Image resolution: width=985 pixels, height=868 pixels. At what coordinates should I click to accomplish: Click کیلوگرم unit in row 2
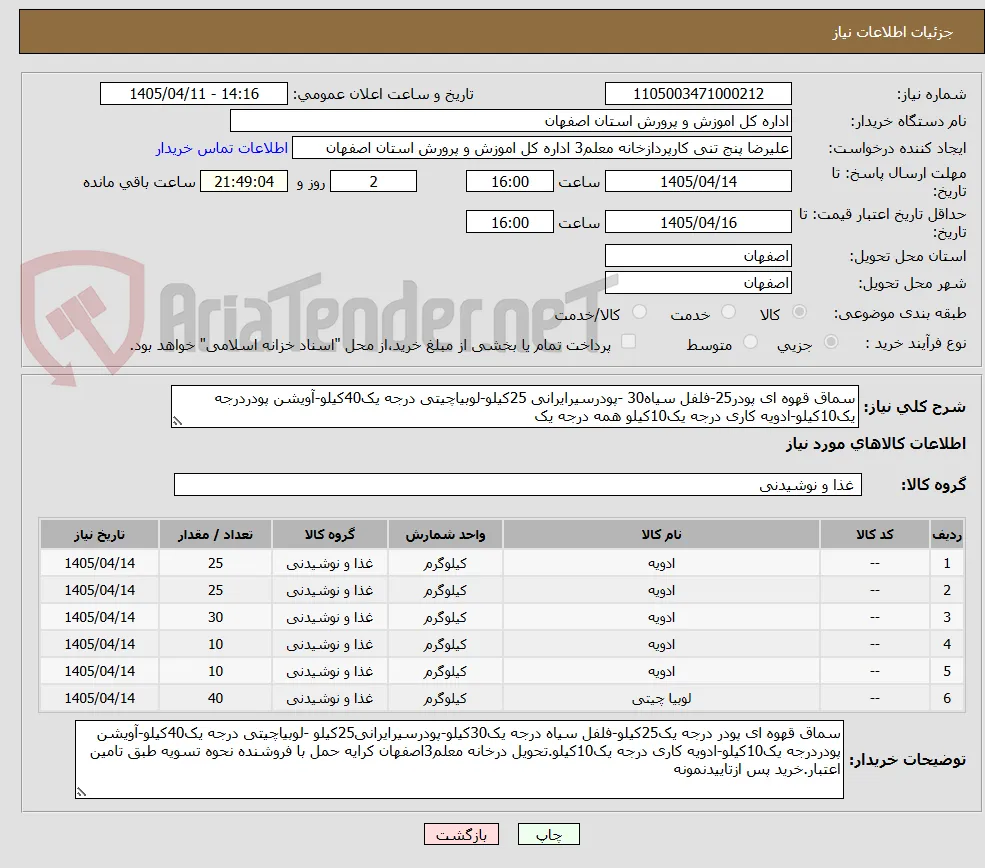click(445, 590)
